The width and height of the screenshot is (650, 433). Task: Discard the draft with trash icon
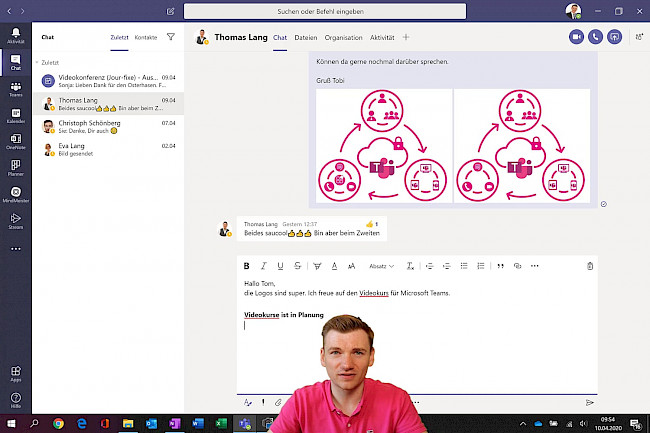coord(590,266)
